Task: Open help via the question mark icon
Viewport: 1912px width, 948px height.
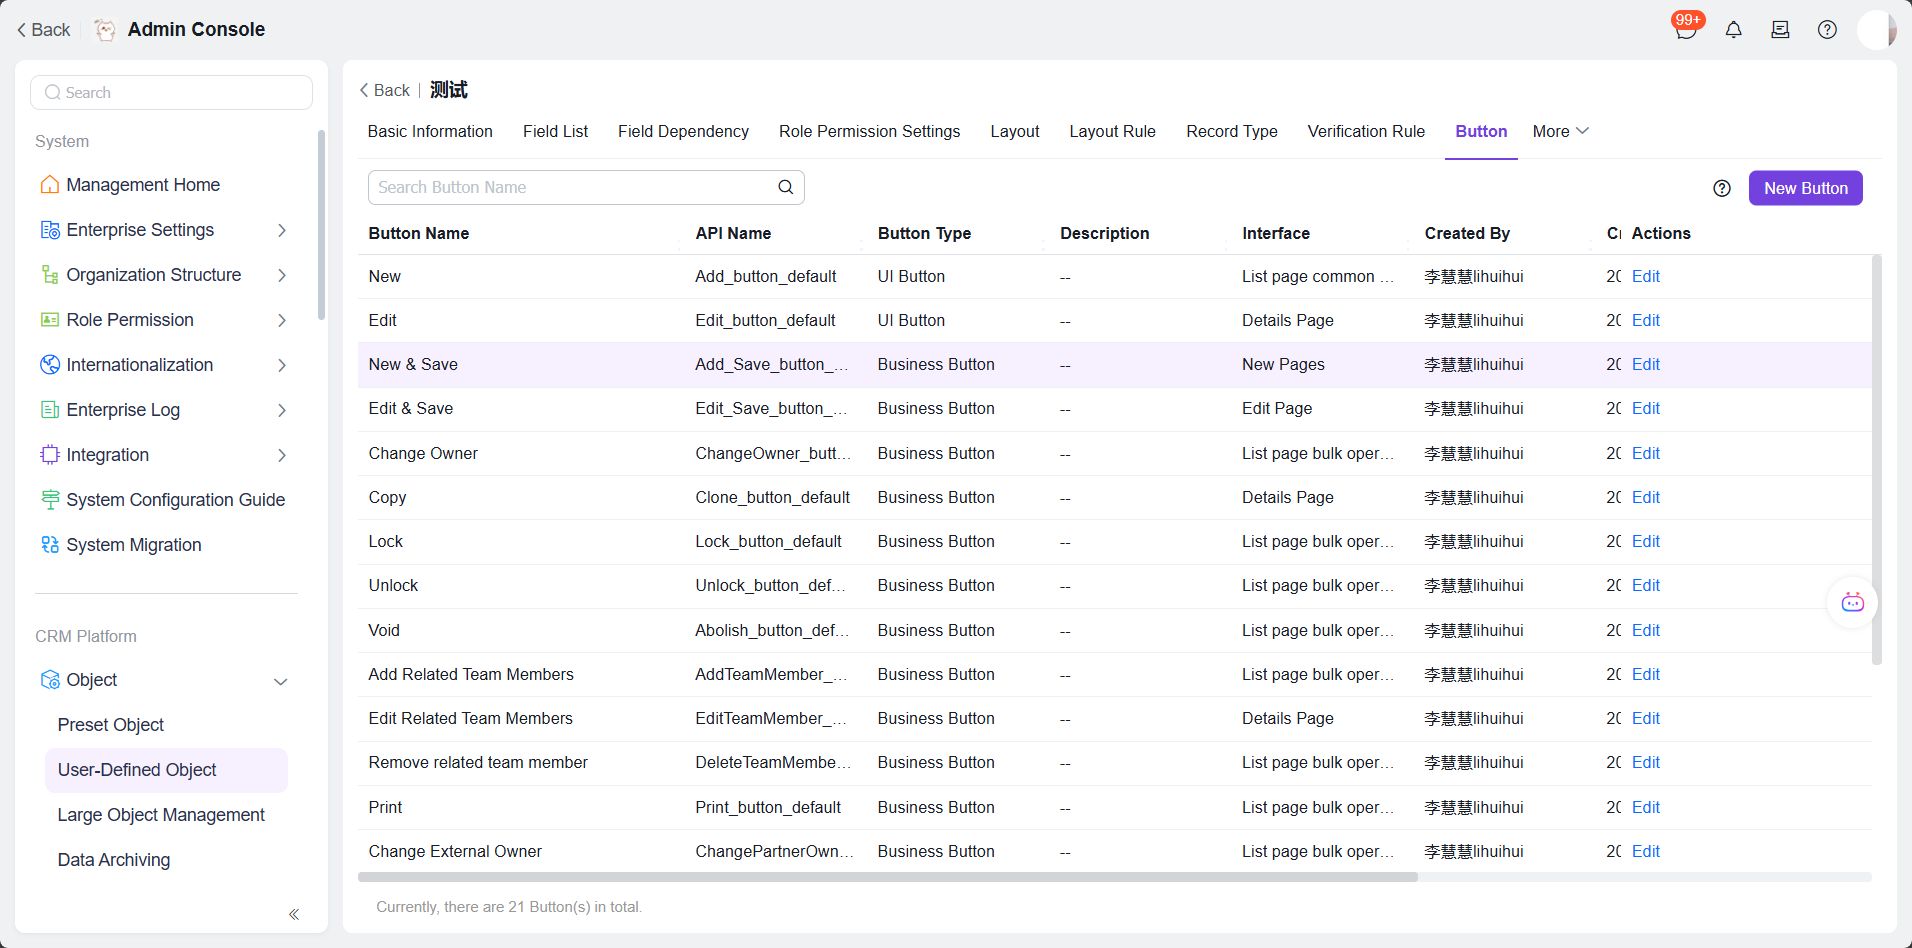Action: click(x=1828, y=29)
